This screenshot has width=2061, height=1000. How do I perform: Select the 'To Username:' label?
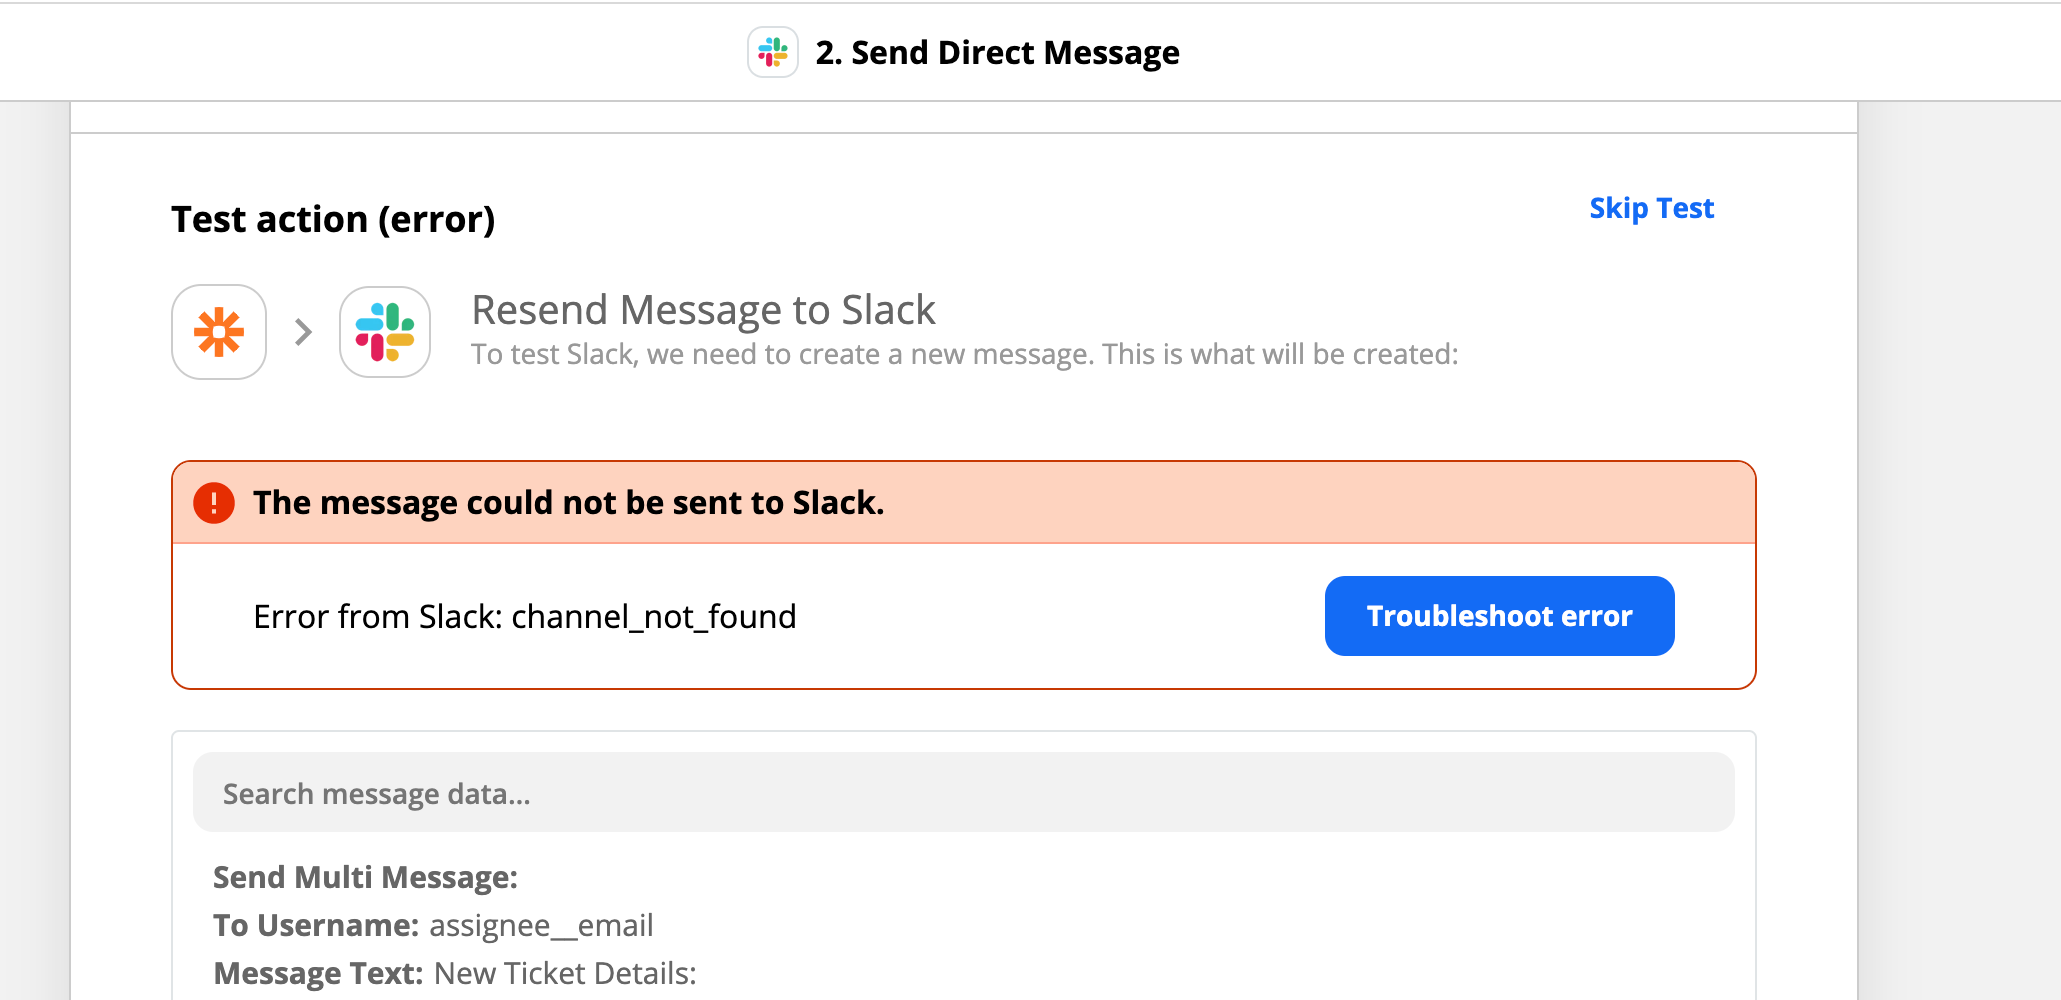point(316,925)
